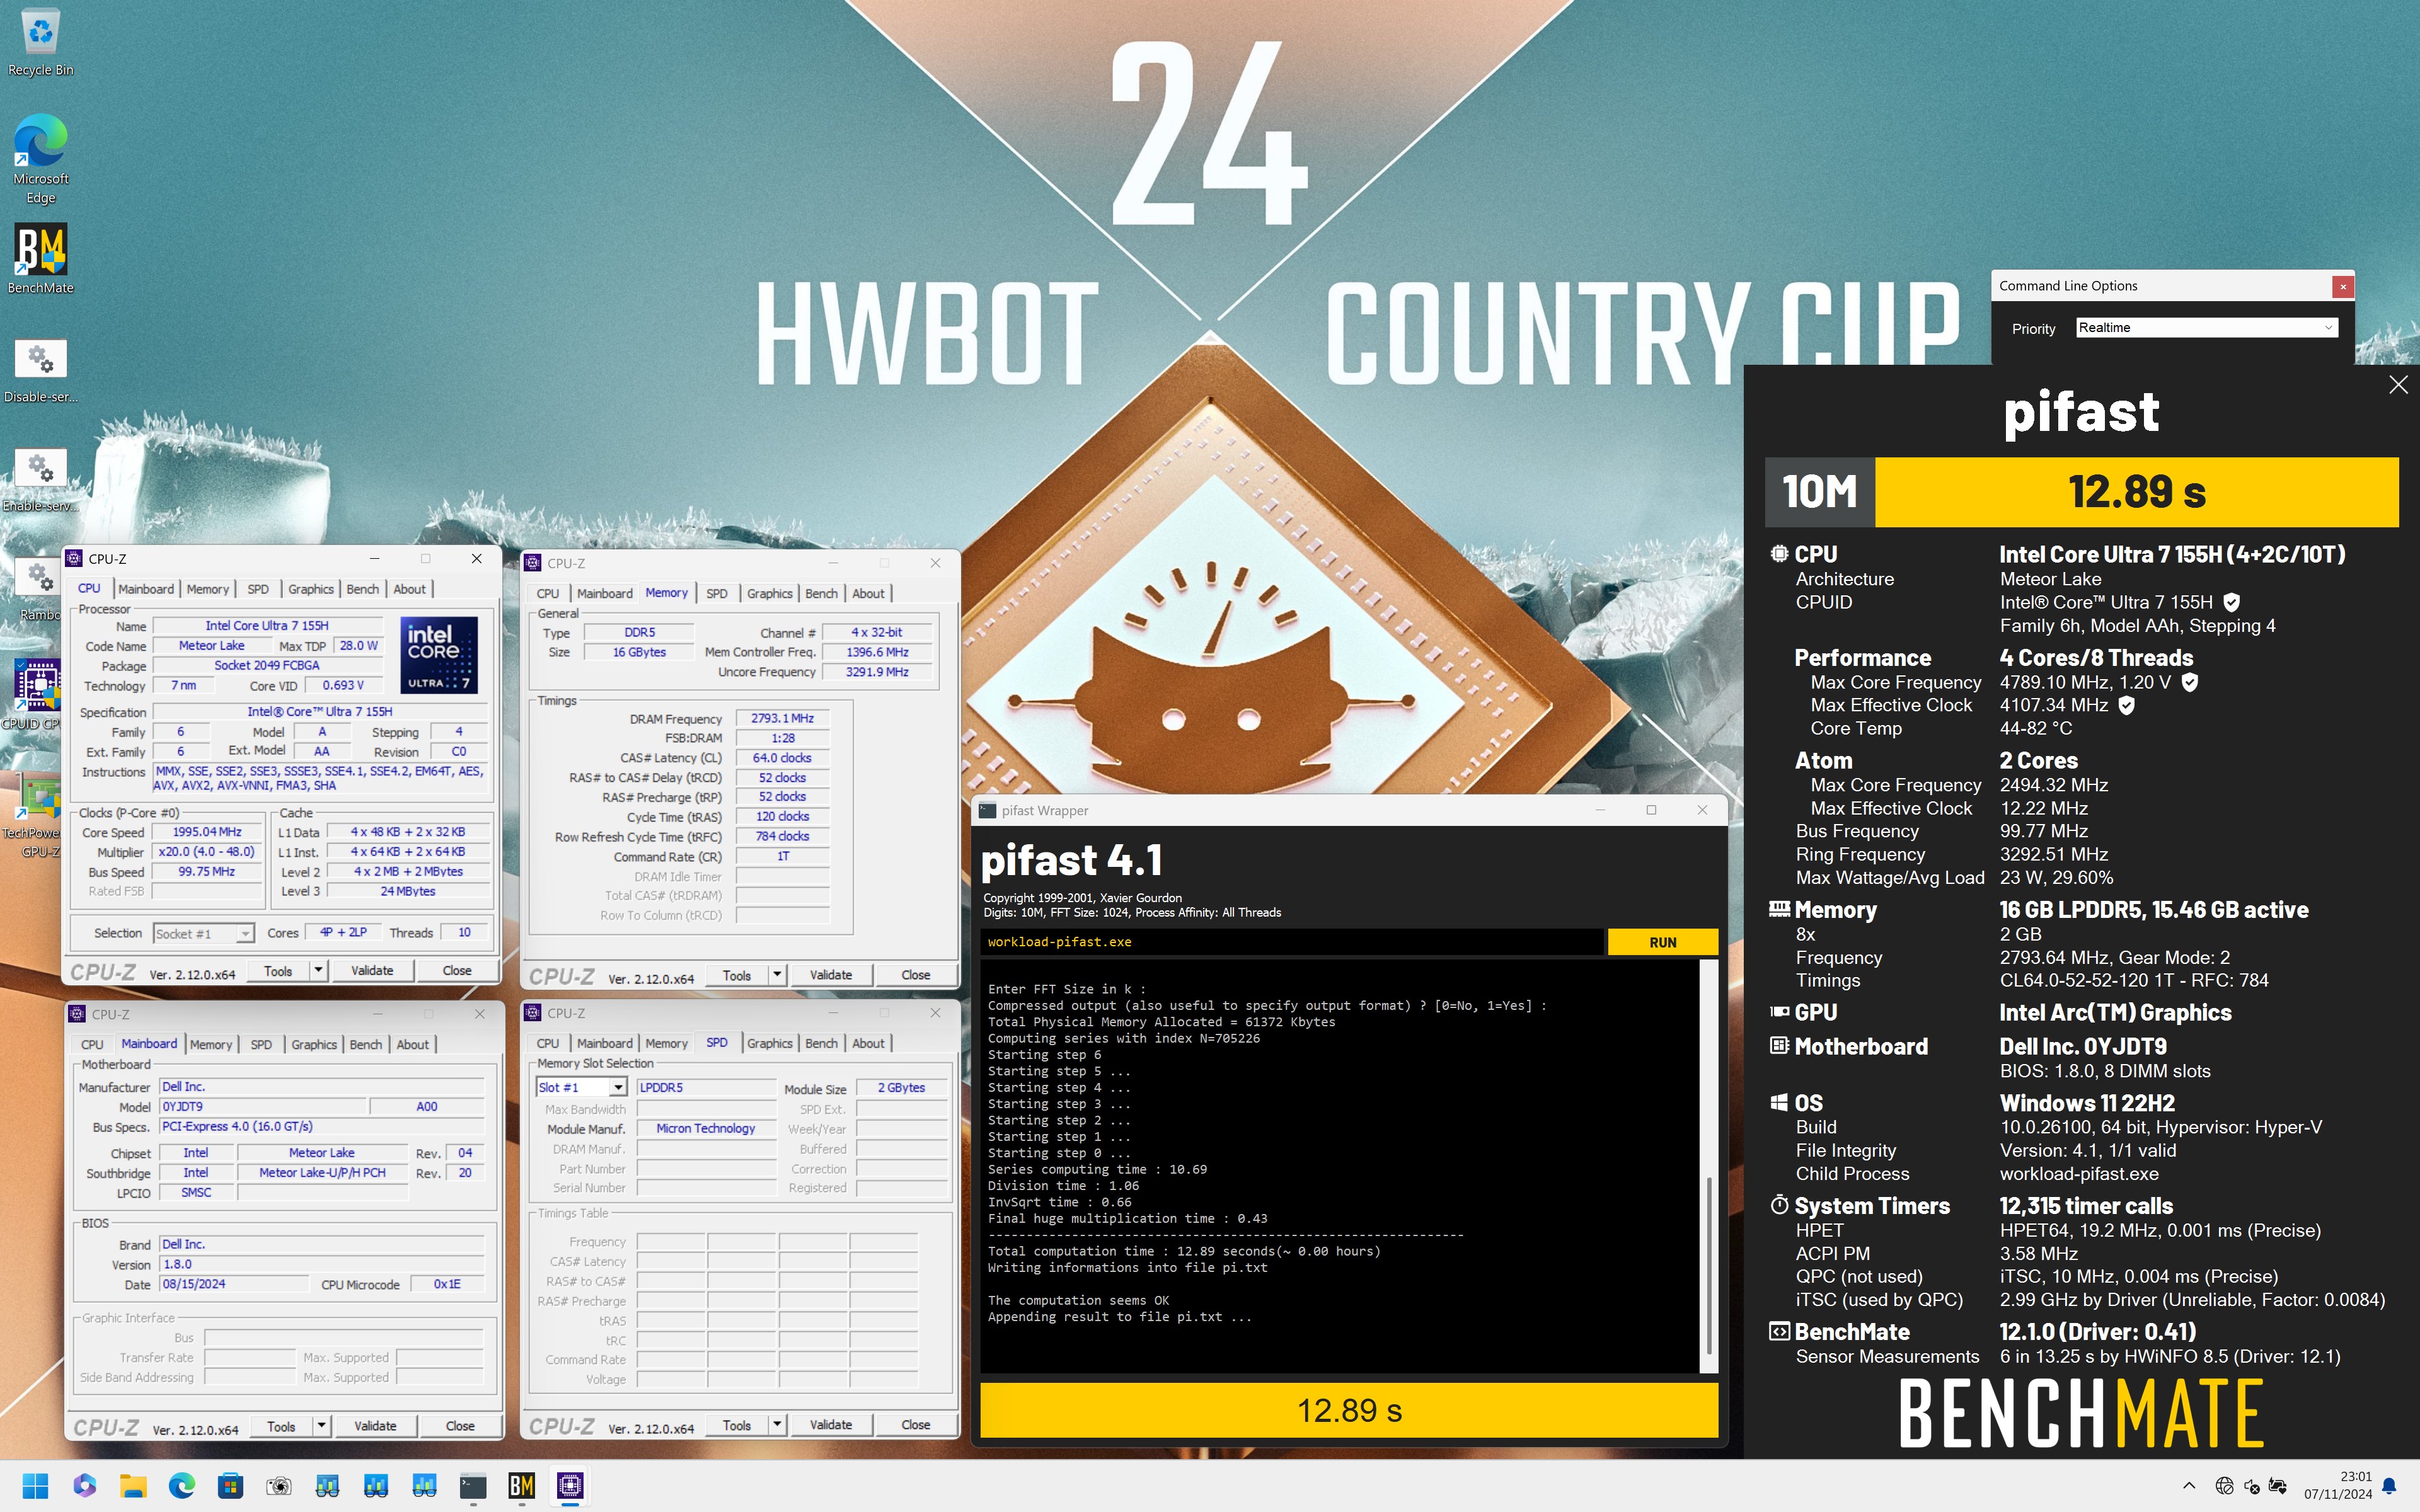Screen dimensions: 2420x1512
Task: Open the BenchMate desktop shortcut
Action: click(40, 258)
